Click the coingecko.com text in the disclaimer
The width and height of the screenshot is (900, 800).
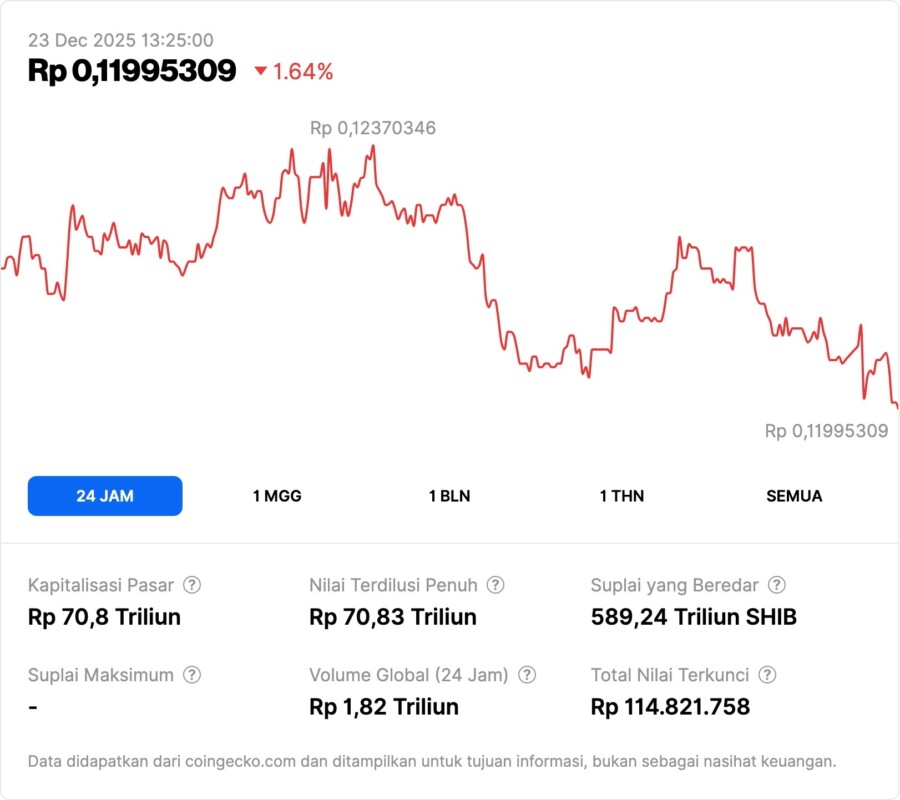click(x=239, y=761)
